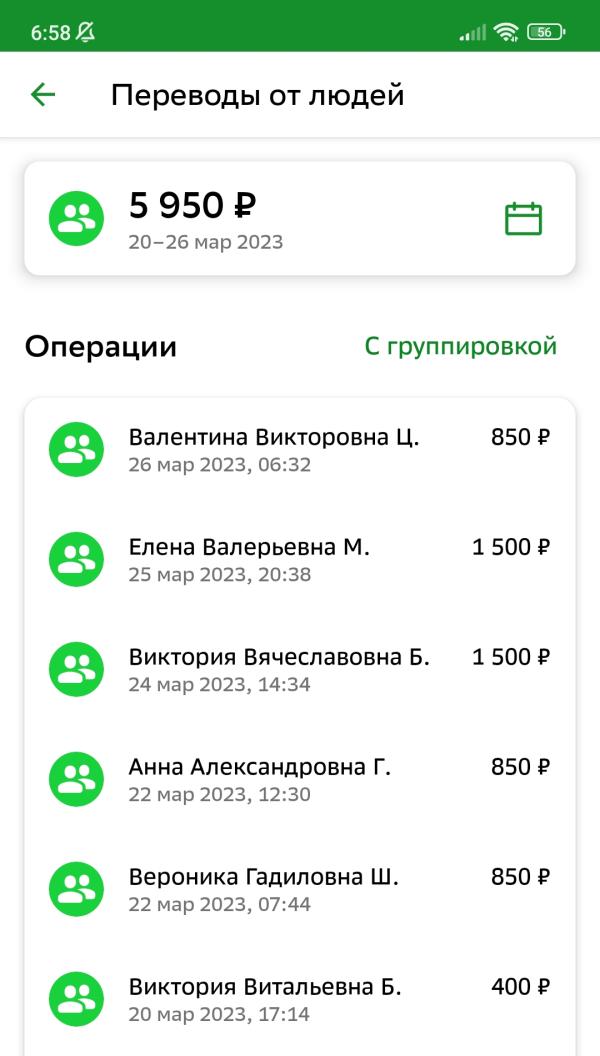
Task: Tap the avatar icon for Елена Валерьевна М.
Action: [x=76, y=559]
